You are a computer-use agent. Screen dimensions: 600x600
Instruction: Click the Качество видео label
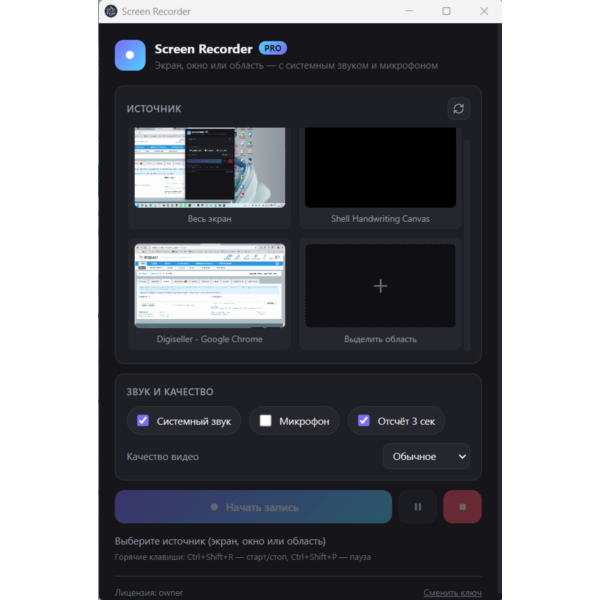tap(163, 457)
